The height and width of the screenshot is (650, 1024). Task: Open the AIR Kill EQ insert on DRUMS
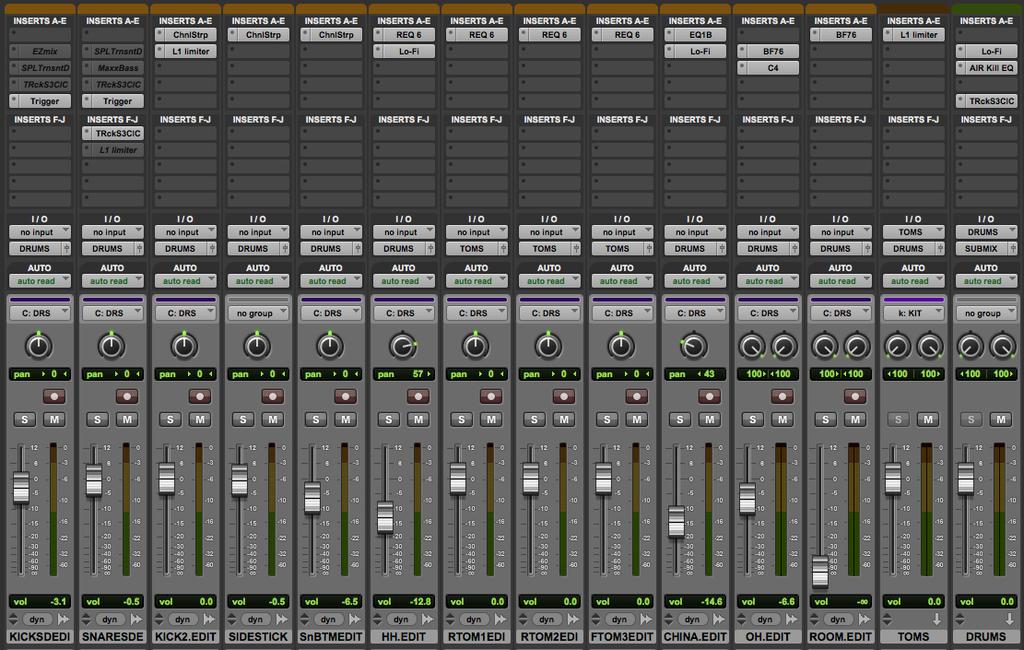[x=987, y=68]
